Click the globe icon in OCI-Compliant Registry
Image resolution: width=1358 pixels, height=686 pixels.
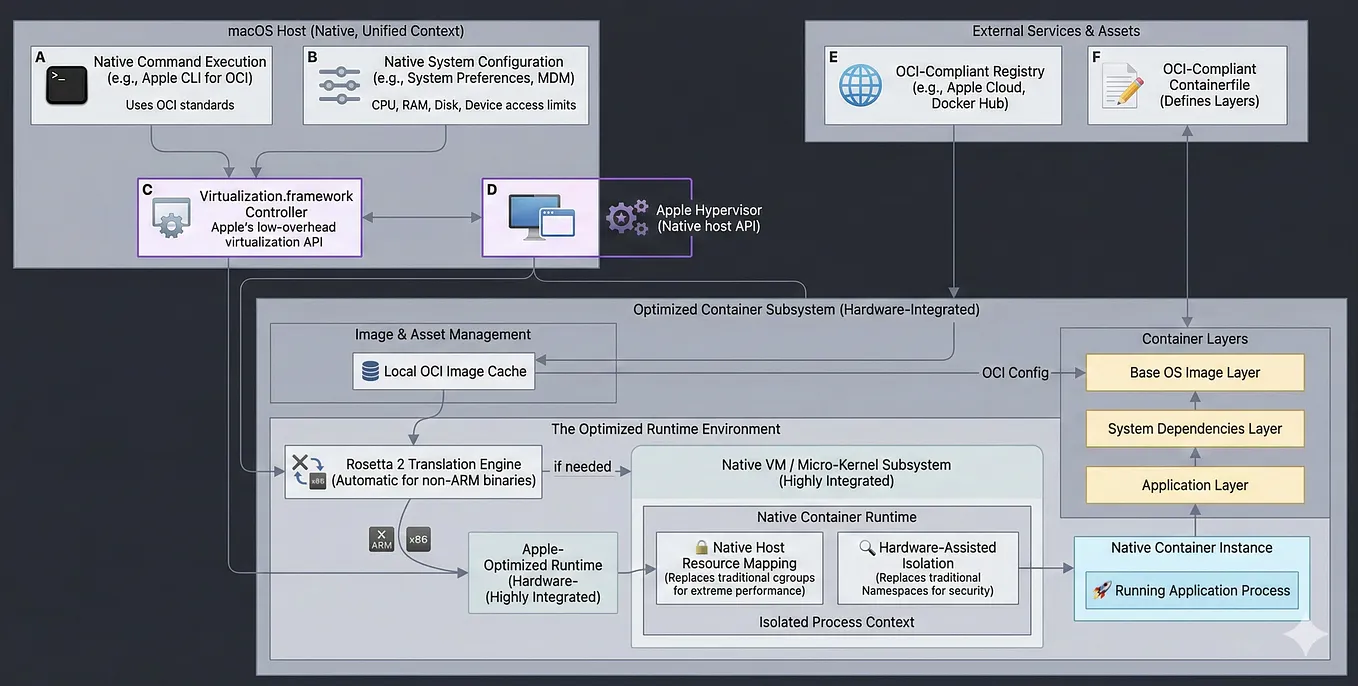point(860,85)
